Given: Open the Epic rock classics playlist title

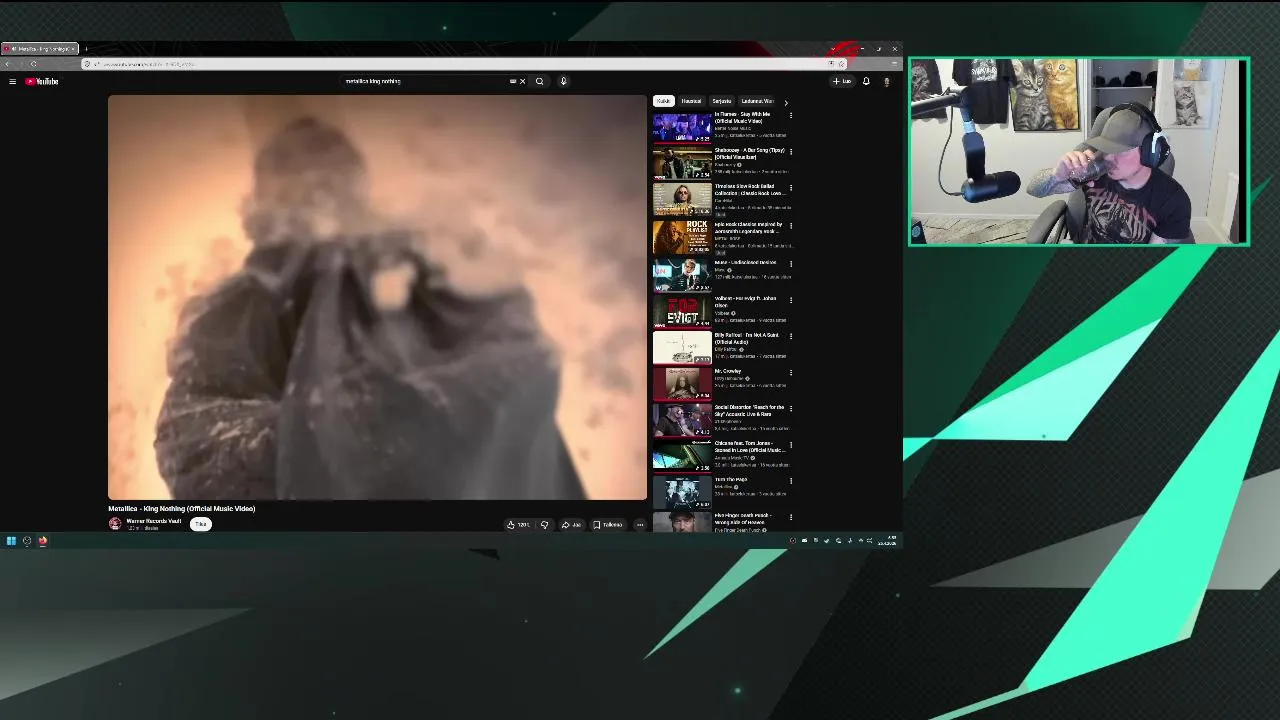Looking at the screenshot, I should pyautogui.click(x=748, y=228).
